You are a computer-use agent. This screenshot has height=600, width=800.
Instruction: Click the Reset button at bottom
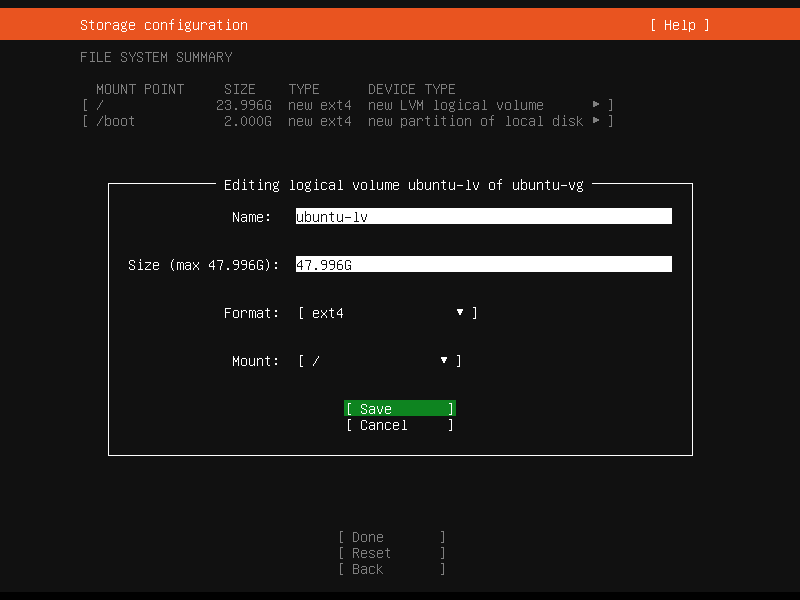point(392,553)
